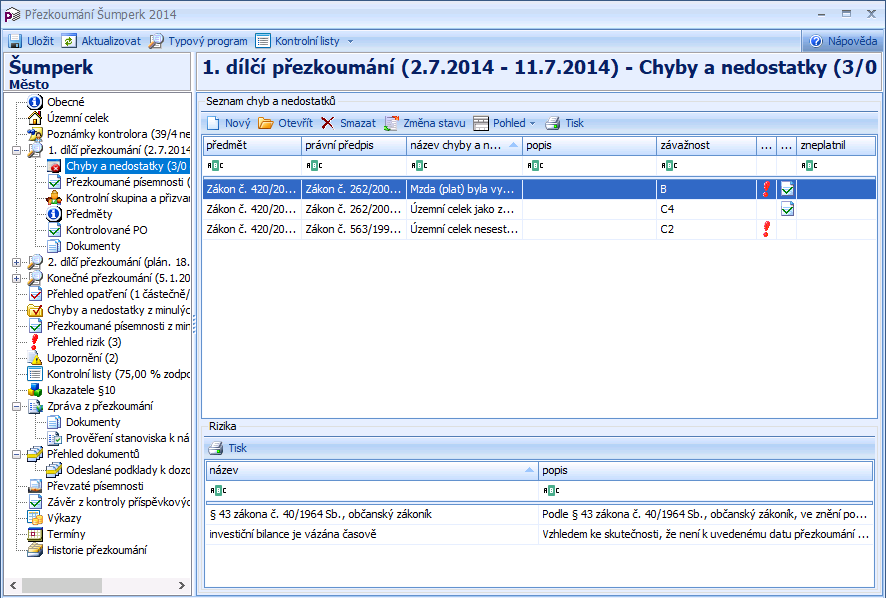The width and height of the screenshot is (886, 598).
Task: Click the Aktualizovat refresh icon
Action: coord(68,41)
